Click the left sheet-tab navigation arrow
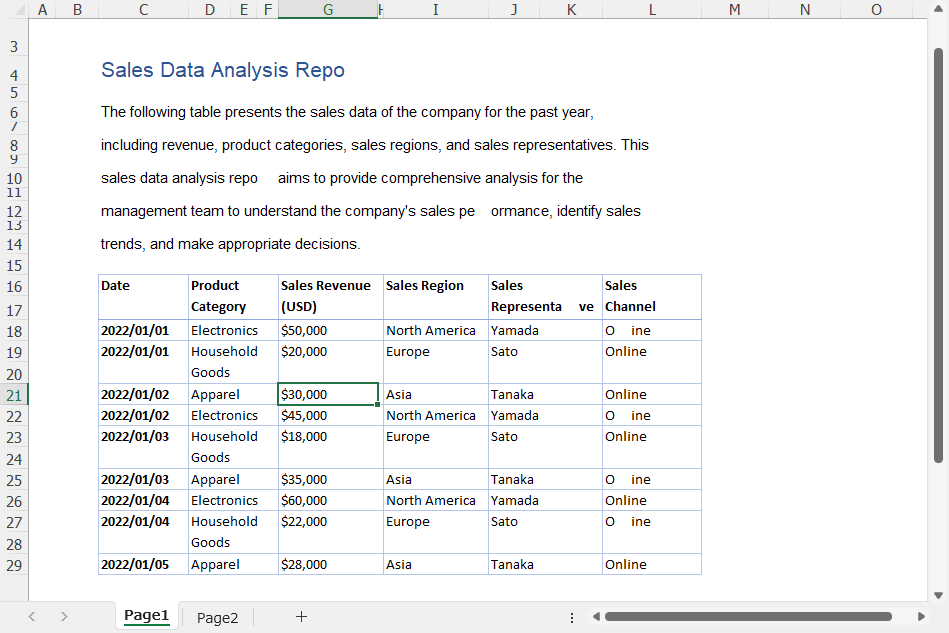949x633 pixels. (x=31, y=616)
